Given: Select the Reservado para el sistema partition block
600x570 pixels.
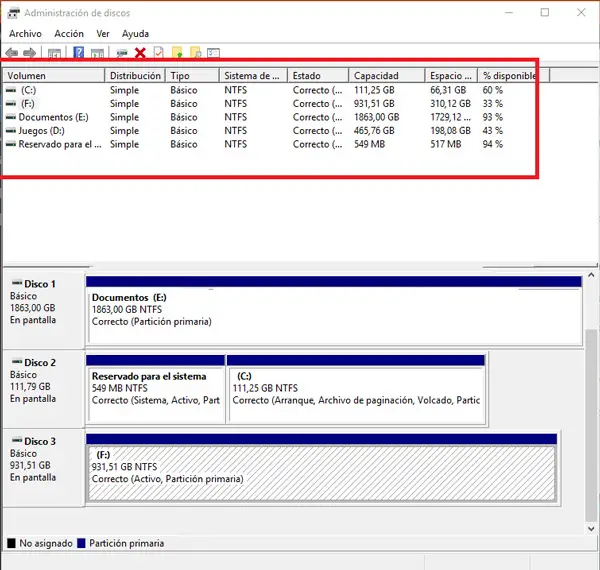Looking at the screenshot, I should point(155,389).
